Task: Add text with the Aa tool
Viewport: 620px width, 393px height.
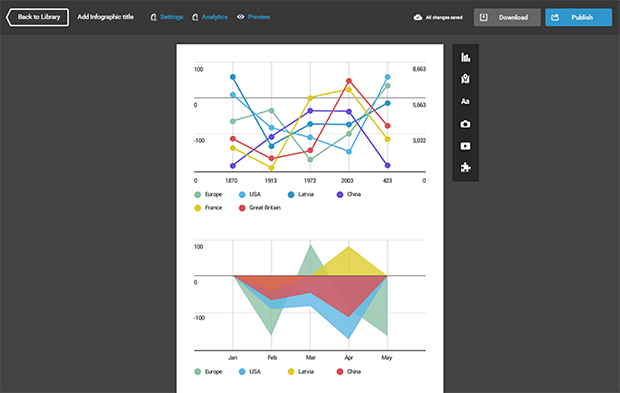Action: pos(465,102)
